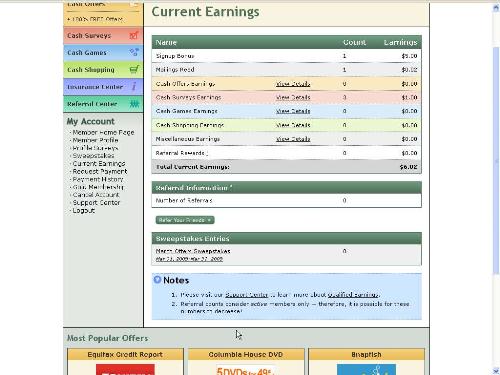Open the Support Center sidebar link
This screenshot has width=500, height=375.
pyautogui.click(x=96, y=203)
